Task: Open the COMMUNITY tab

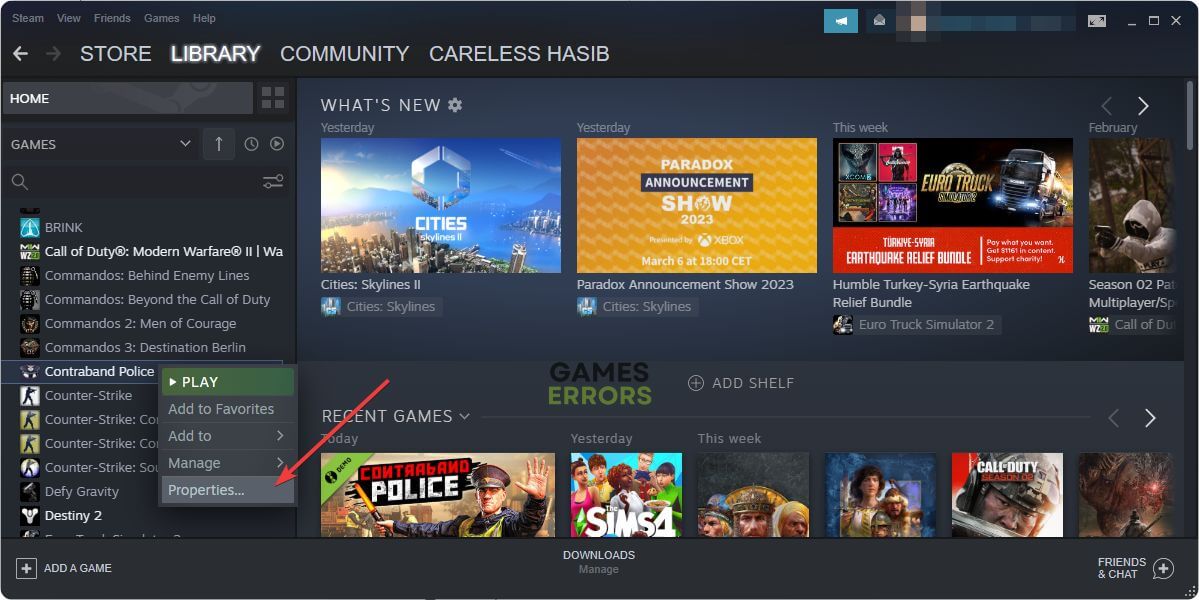Action: pyautogui.click(x=344, y=54)
